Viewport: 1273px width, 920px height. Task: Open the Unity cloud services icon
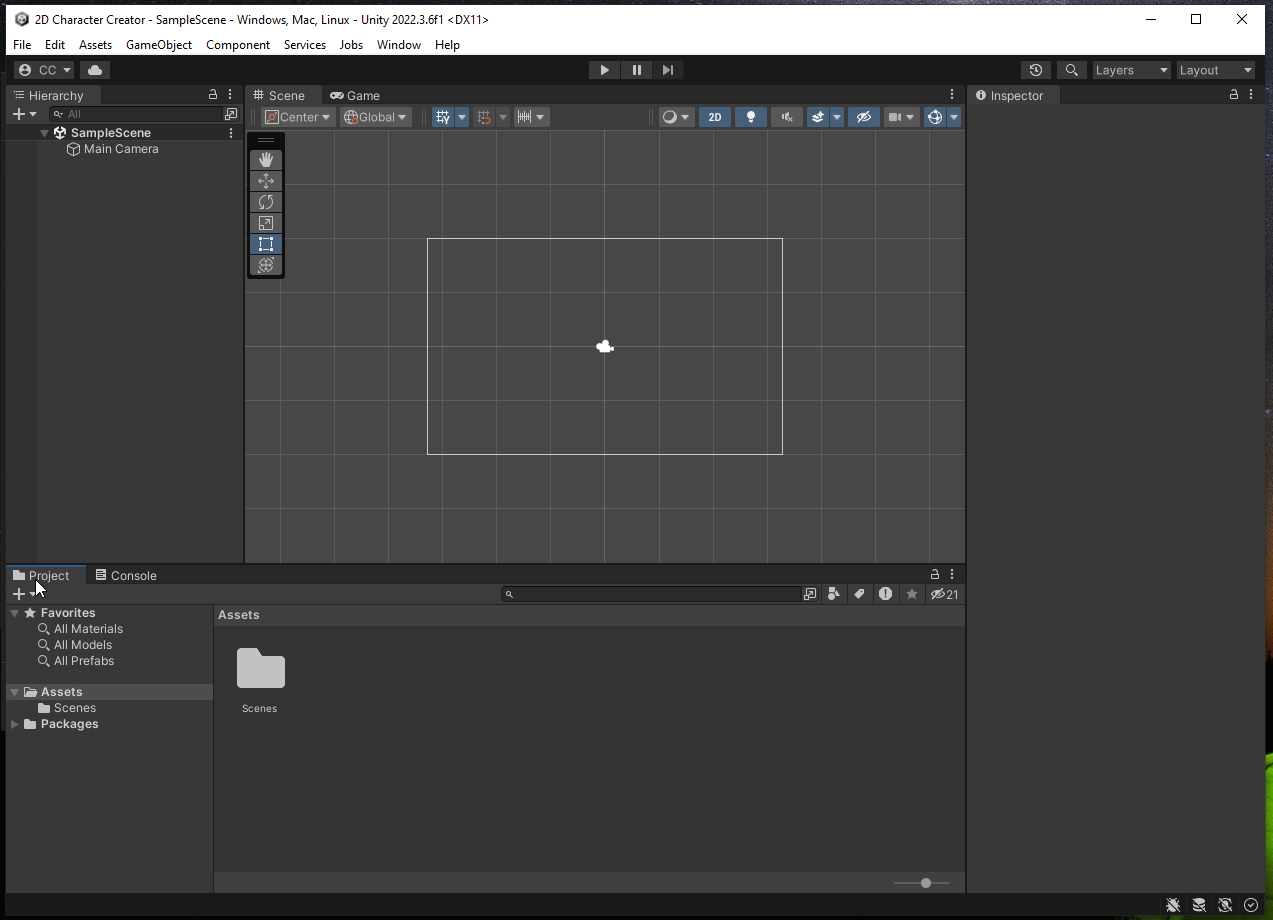[94, 69]
